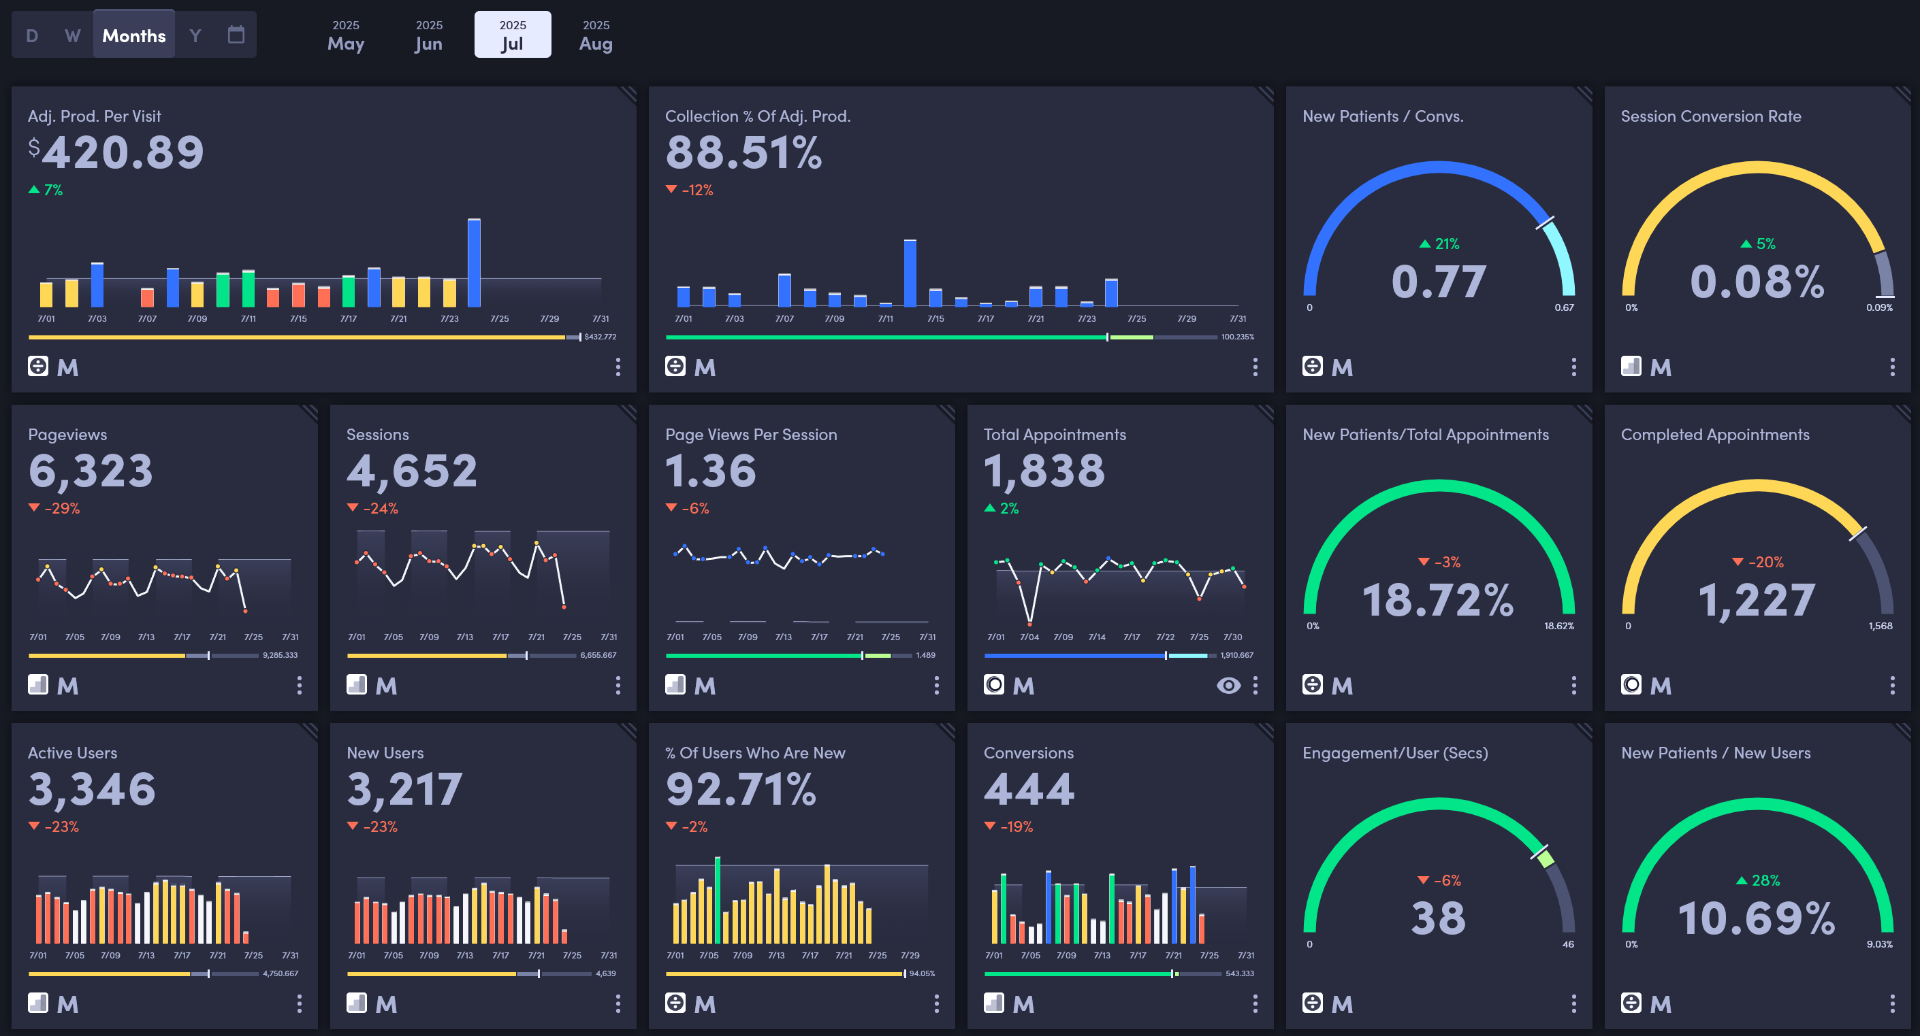Select the 2025 May month tab

point(346,35)
